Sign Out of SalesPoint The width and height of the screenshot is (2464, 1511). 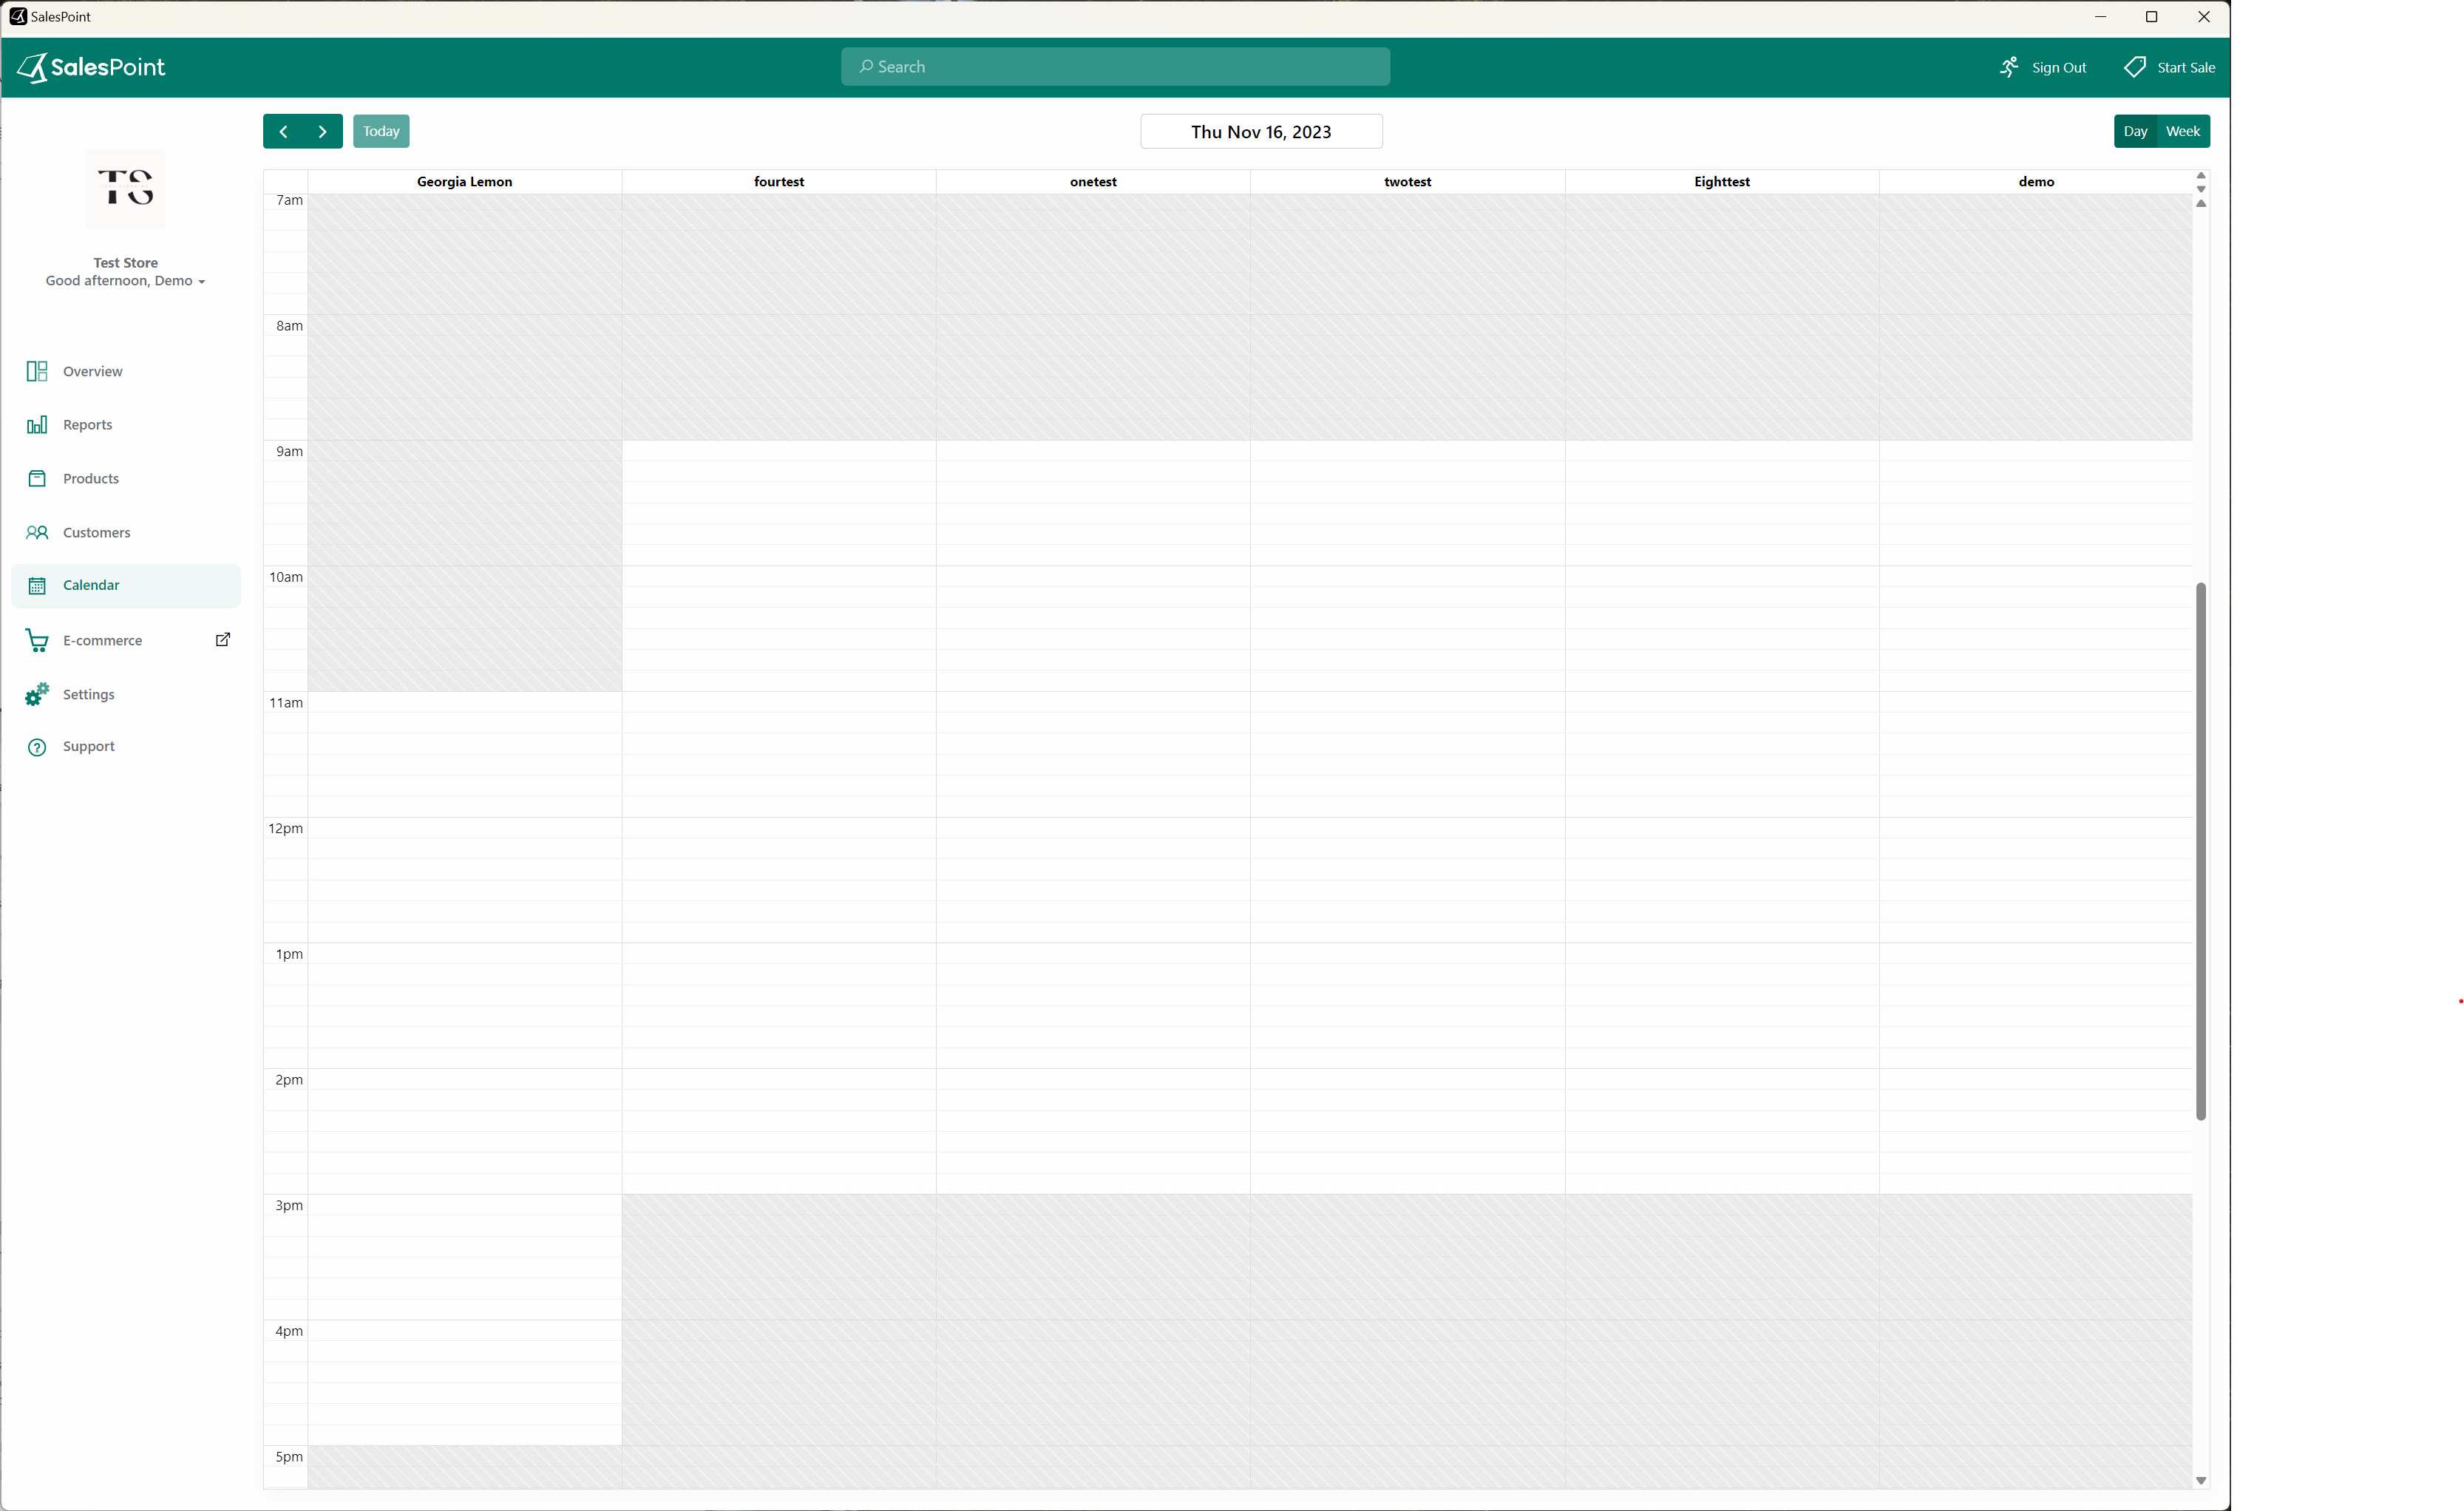coord(2043,67)
